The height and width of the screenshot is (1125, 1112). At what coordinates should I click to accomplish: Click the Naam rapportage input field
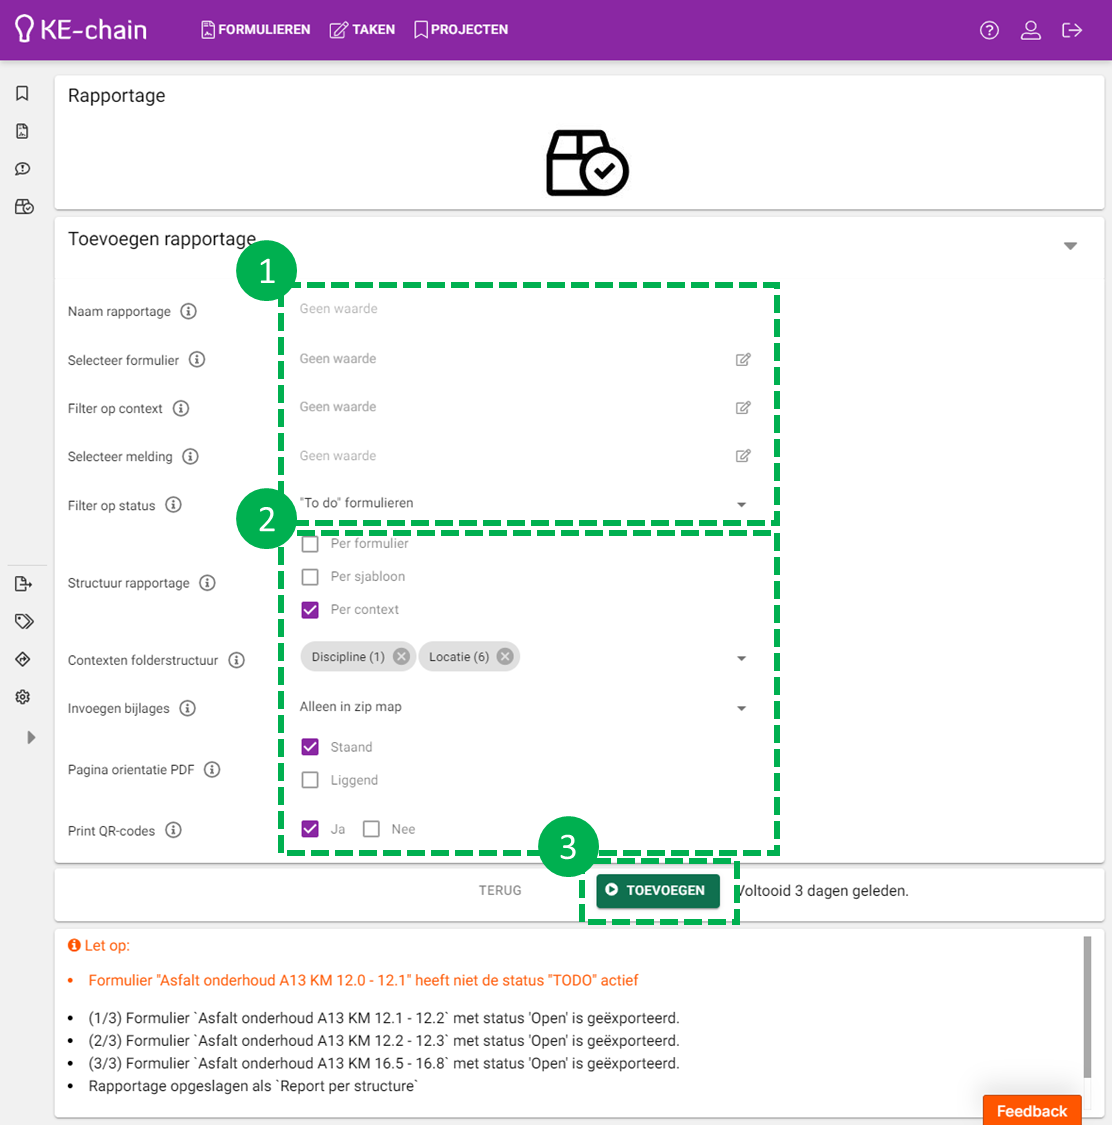(520, 310)
